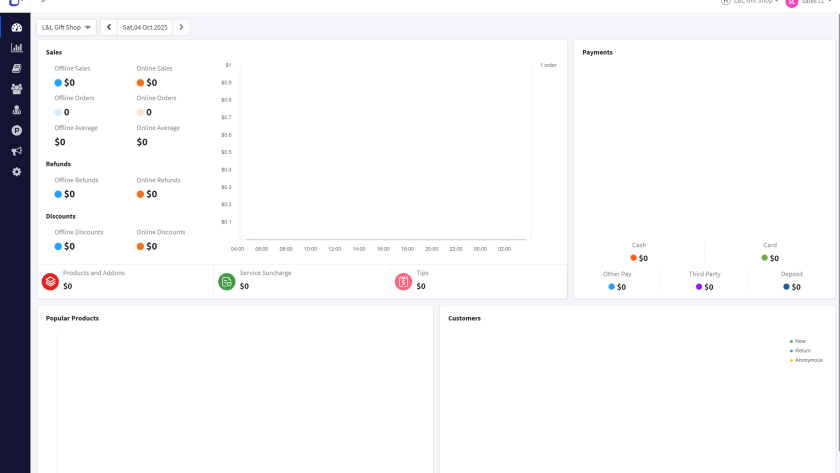The height and width of the screenshot is (473, 840).
Task: Open the Dashboard gauge icon in sidebar
Action: [x=16, y=27]
